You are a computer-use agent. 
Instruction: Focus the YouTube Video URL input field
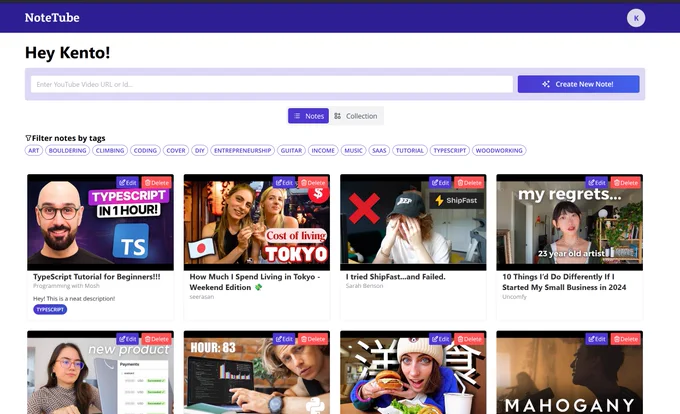(272, 84)
